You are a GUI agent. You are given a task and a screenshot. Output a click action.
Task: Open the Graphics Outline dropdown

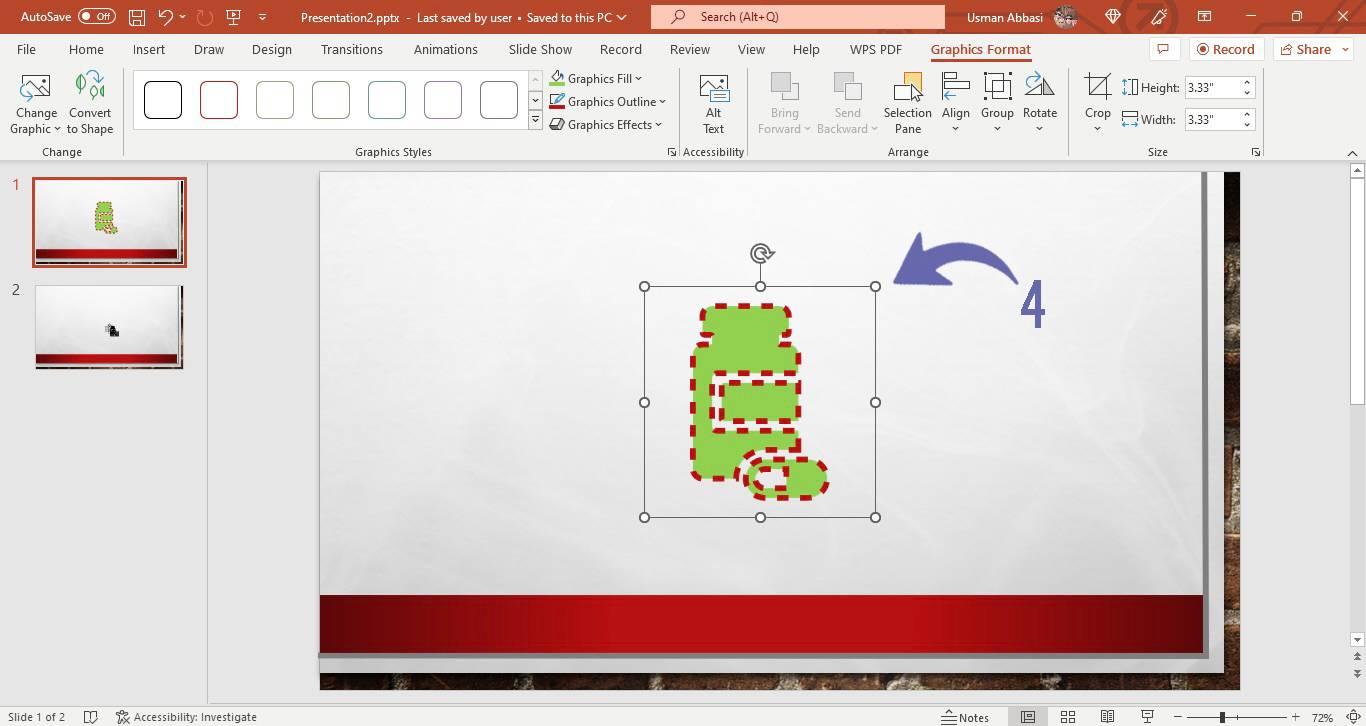[607, 101]
